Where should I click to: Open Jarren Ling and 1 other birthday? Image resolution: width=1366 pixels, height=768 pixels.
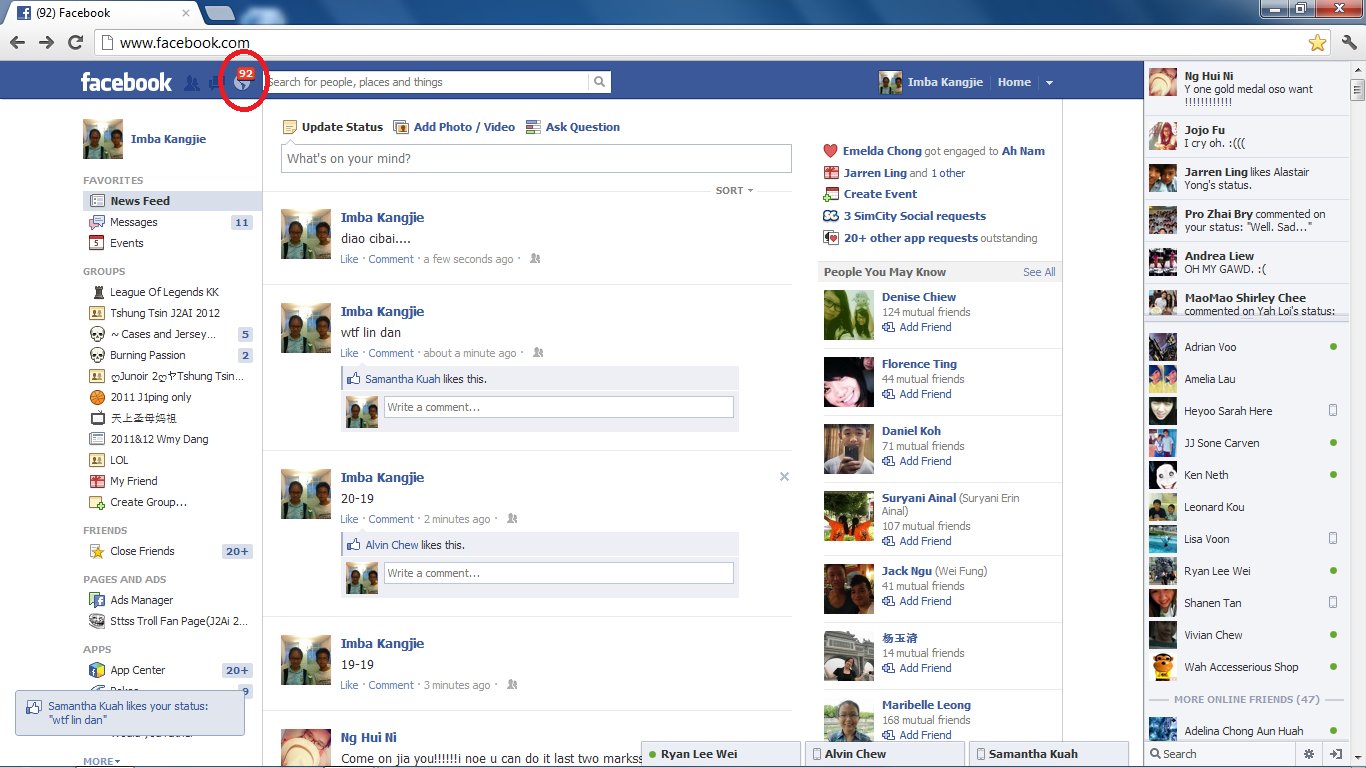pyautogui.click(x=904, y=173)
